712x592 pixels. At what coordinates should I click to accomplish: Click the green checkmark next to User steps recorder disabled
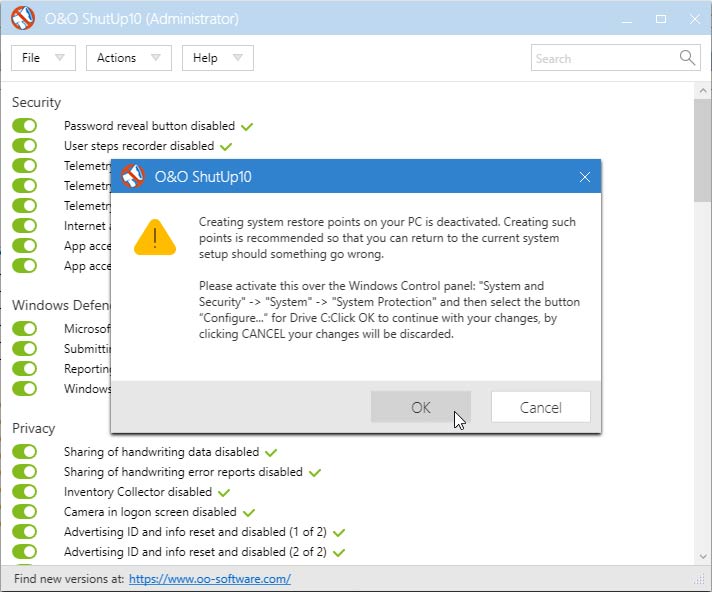tap(226, 147)
